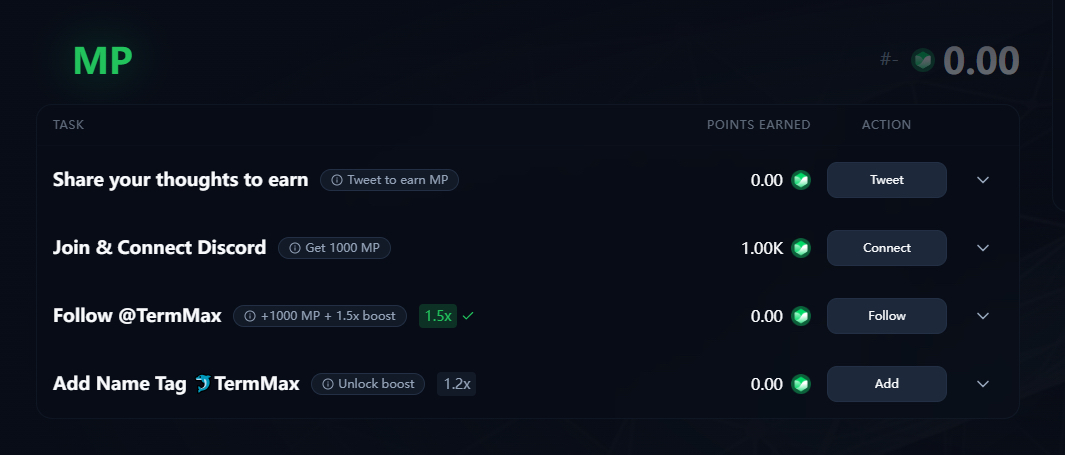Click the Follow button for @TermMax

tap(886, 316)
